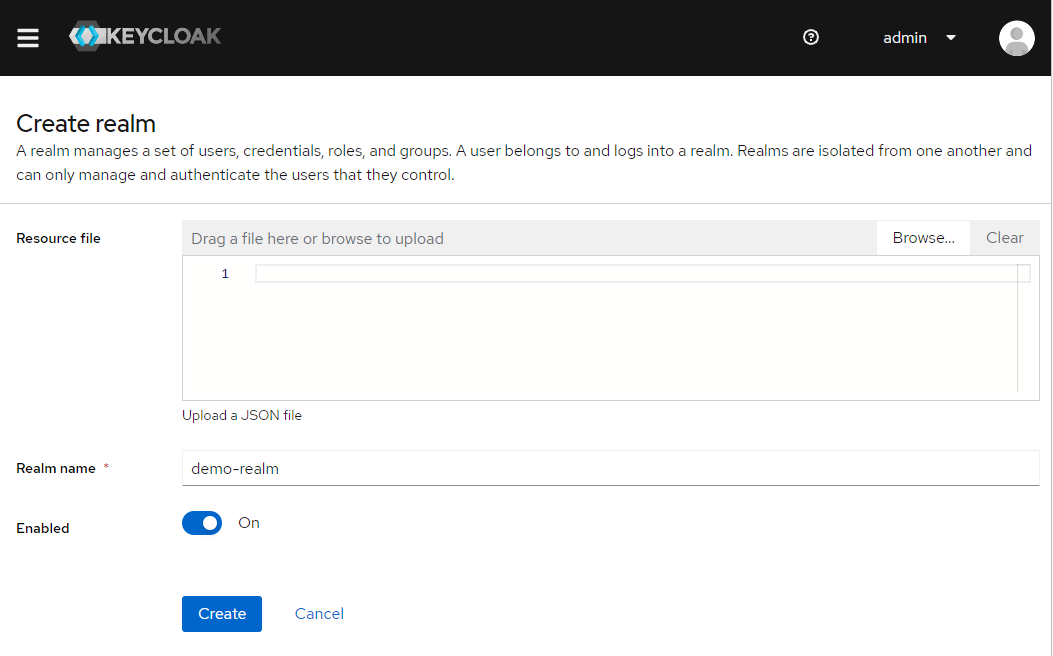Click the blue Create button
The image size is (1053, 656).
pos(222,614)
